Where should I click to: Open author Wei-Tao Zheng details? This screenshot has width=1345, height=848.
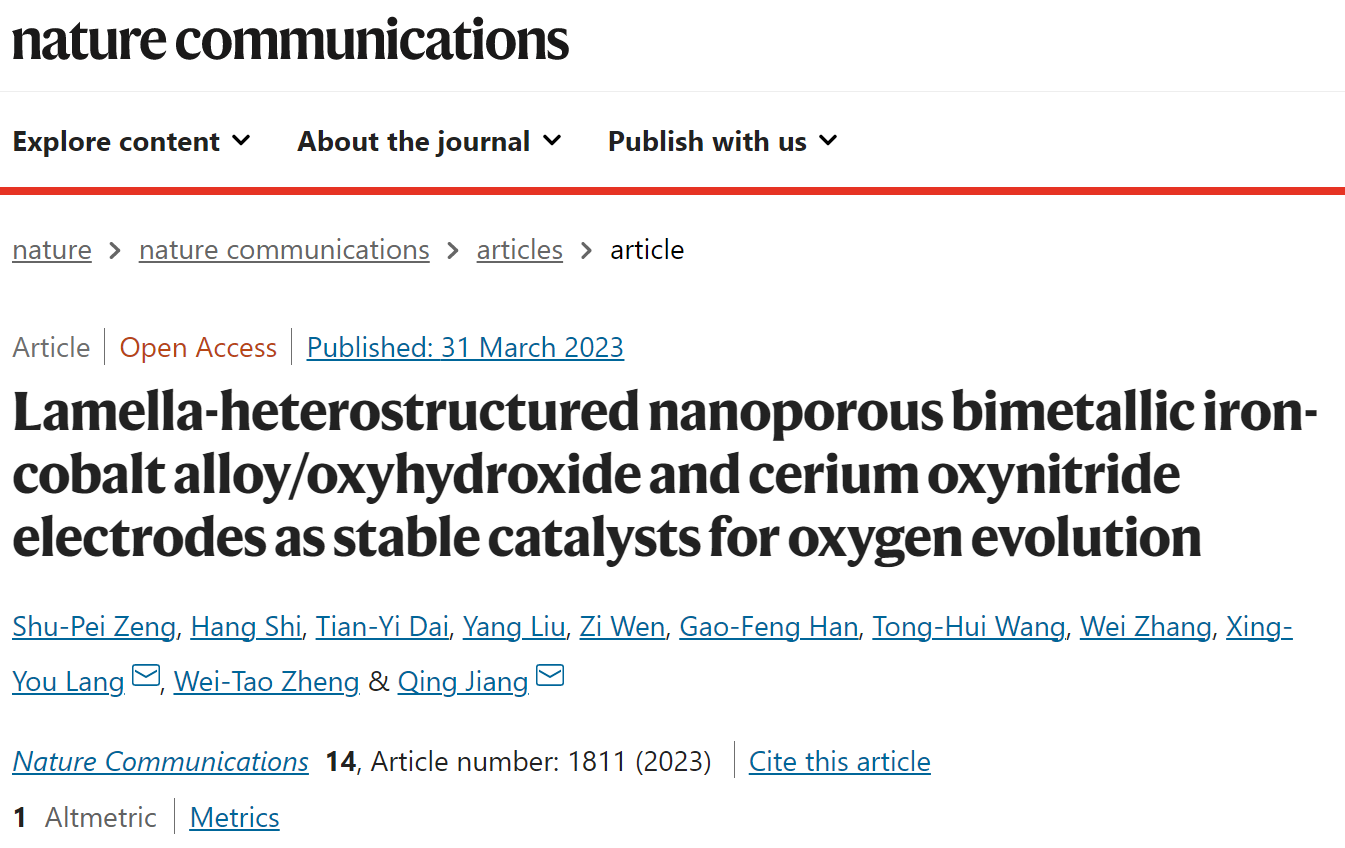coord(267,682)
